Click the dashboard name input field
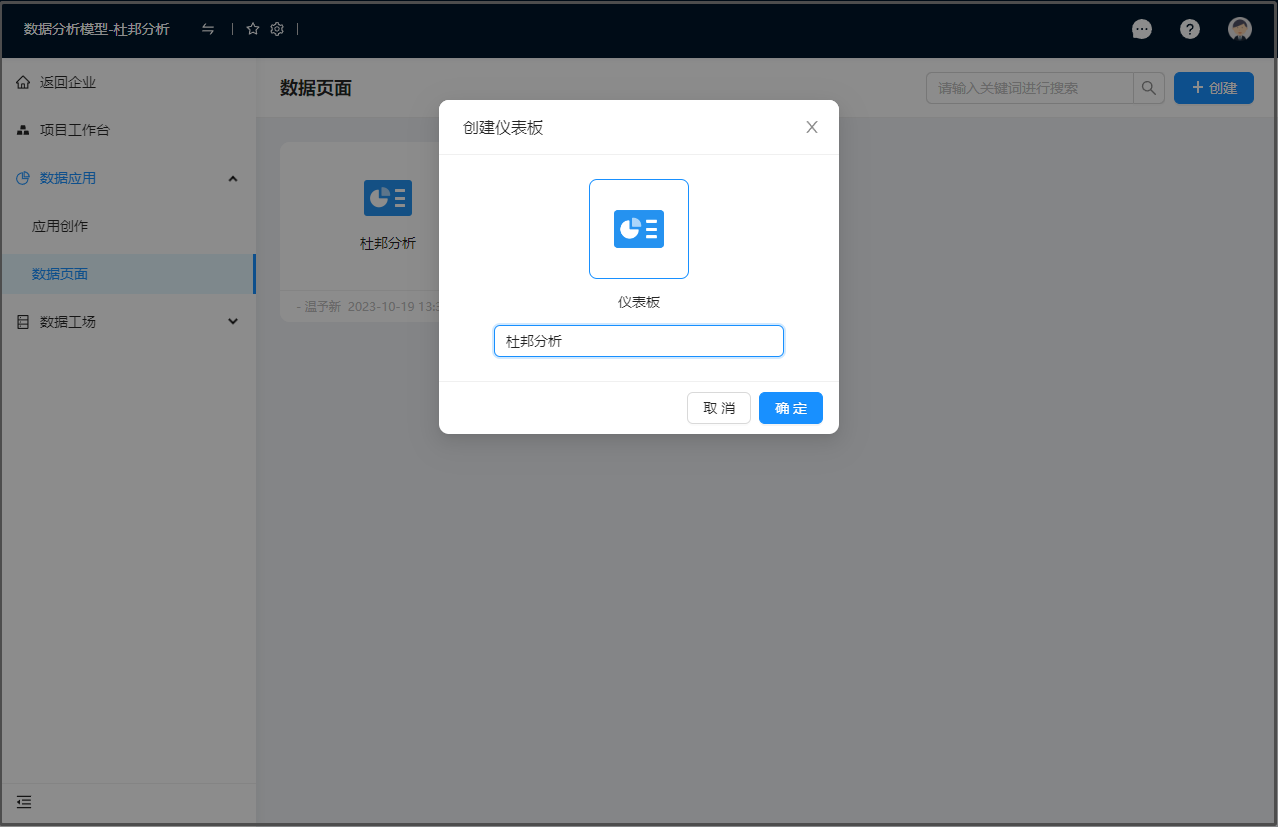The height and width of the screenshot is (827, 1278). coord(638,341)
